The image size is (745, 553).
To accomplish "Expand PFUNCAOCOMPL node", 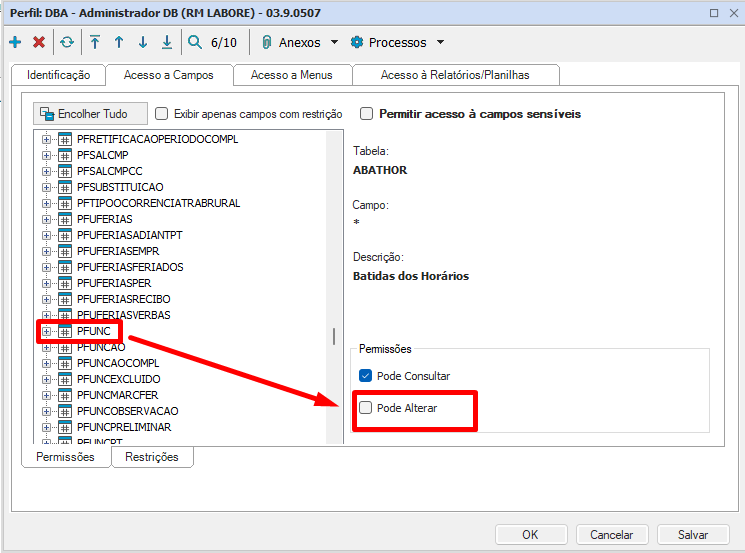I will 46,363.
